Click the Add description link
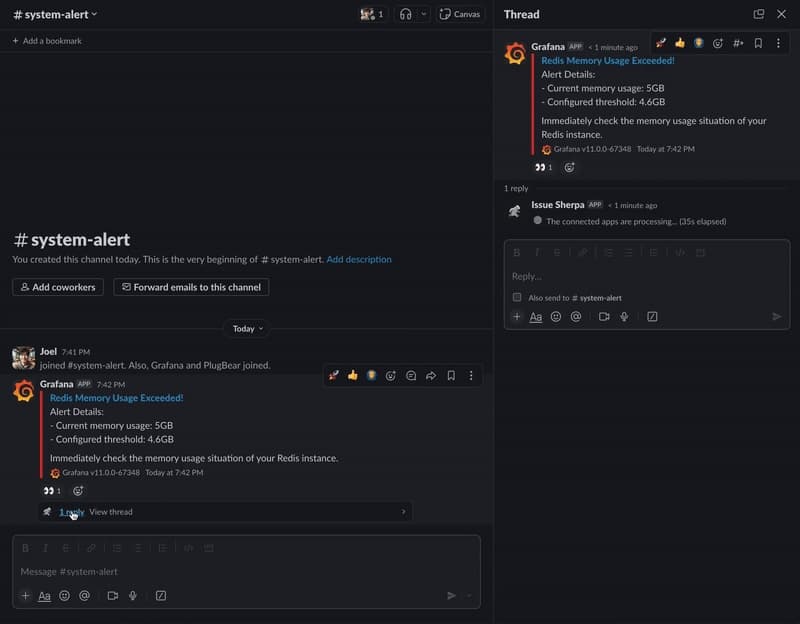 (x=359, y=259)
